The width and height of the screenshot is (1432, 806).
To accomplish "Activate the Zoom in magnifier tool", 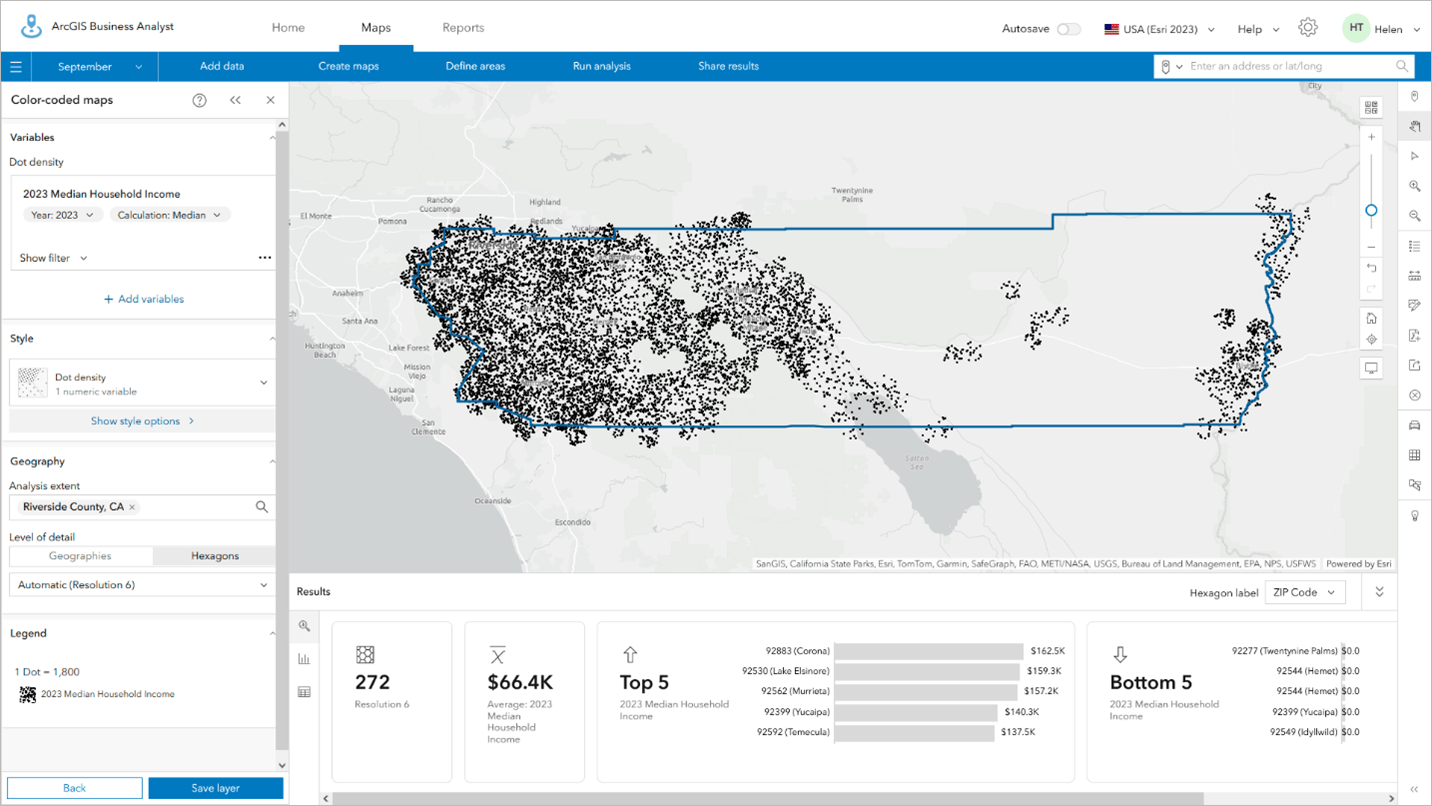I will coord(1414,185).
